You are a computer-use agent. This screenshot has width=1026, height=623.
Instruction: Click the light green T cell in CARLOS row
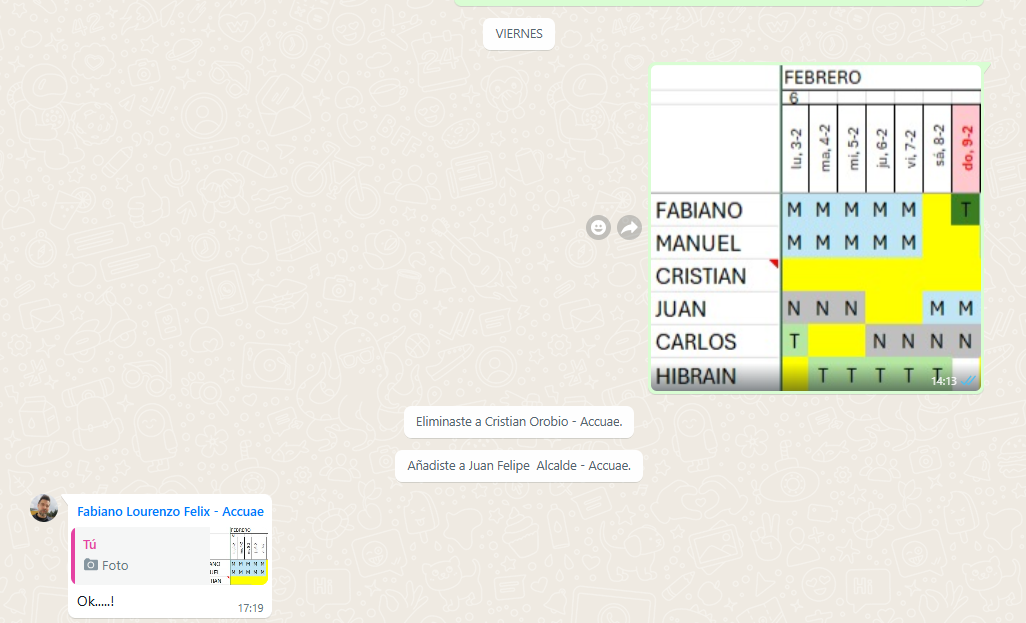coord(794,342)
